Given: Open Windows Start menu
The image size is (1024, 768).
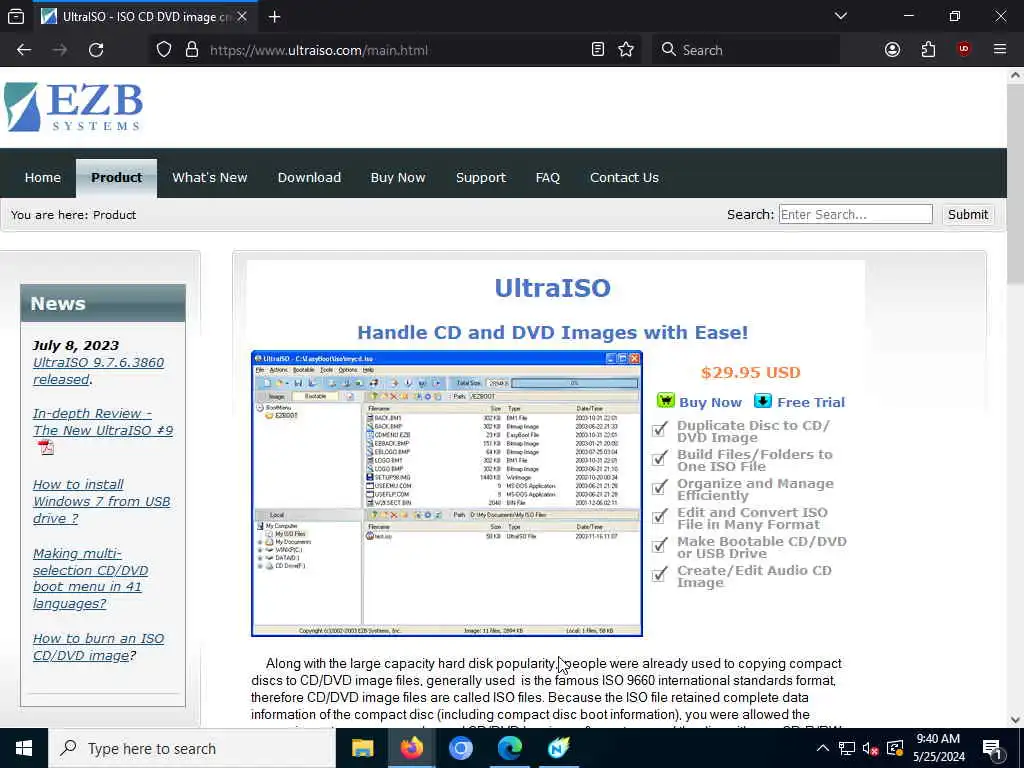Looking at the screenshot, I should pos(24,748).
